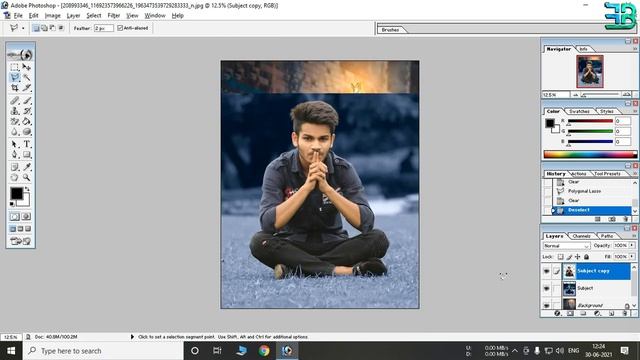
Task: Select the Brush tool
Action: 27,100
